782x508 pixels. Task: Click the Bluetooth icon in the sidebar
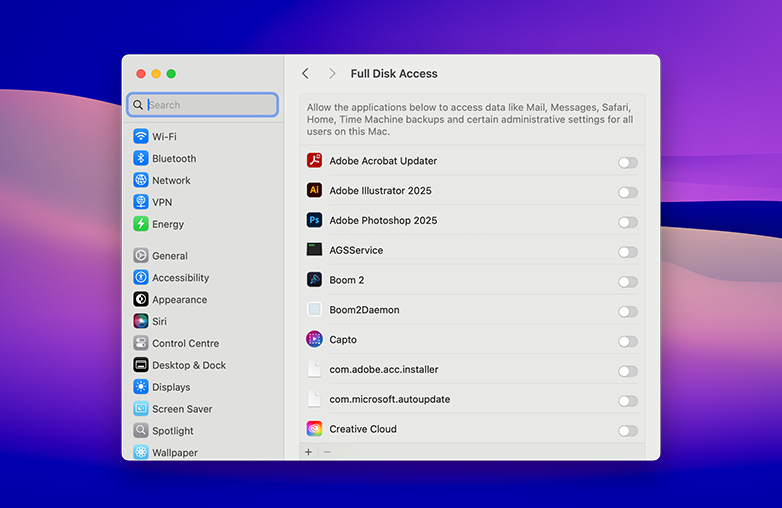141,158
